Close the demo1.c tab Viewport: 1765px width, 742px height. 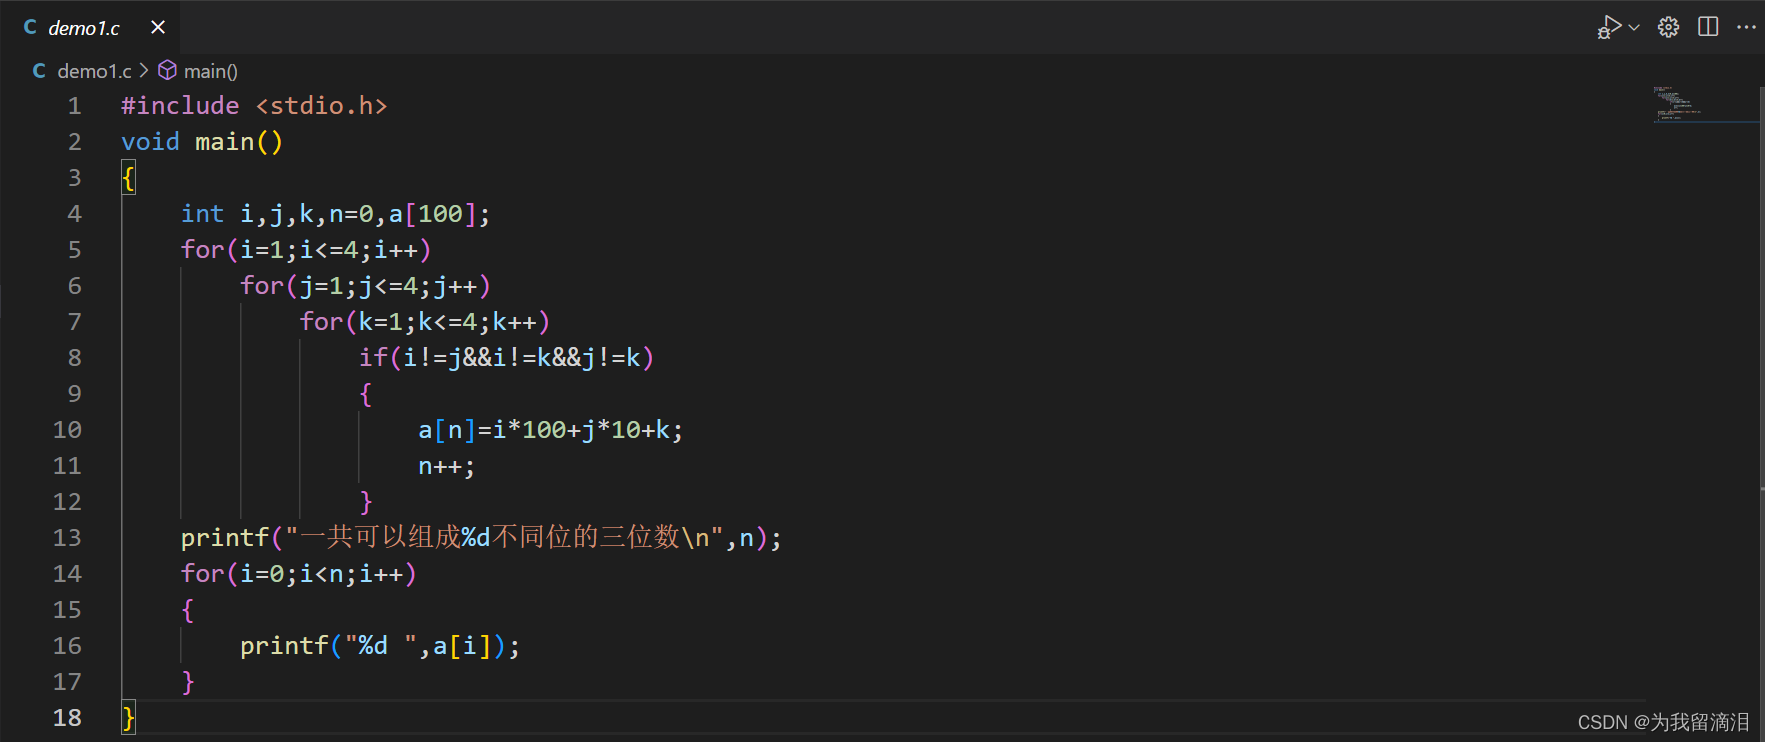[158, 27]
